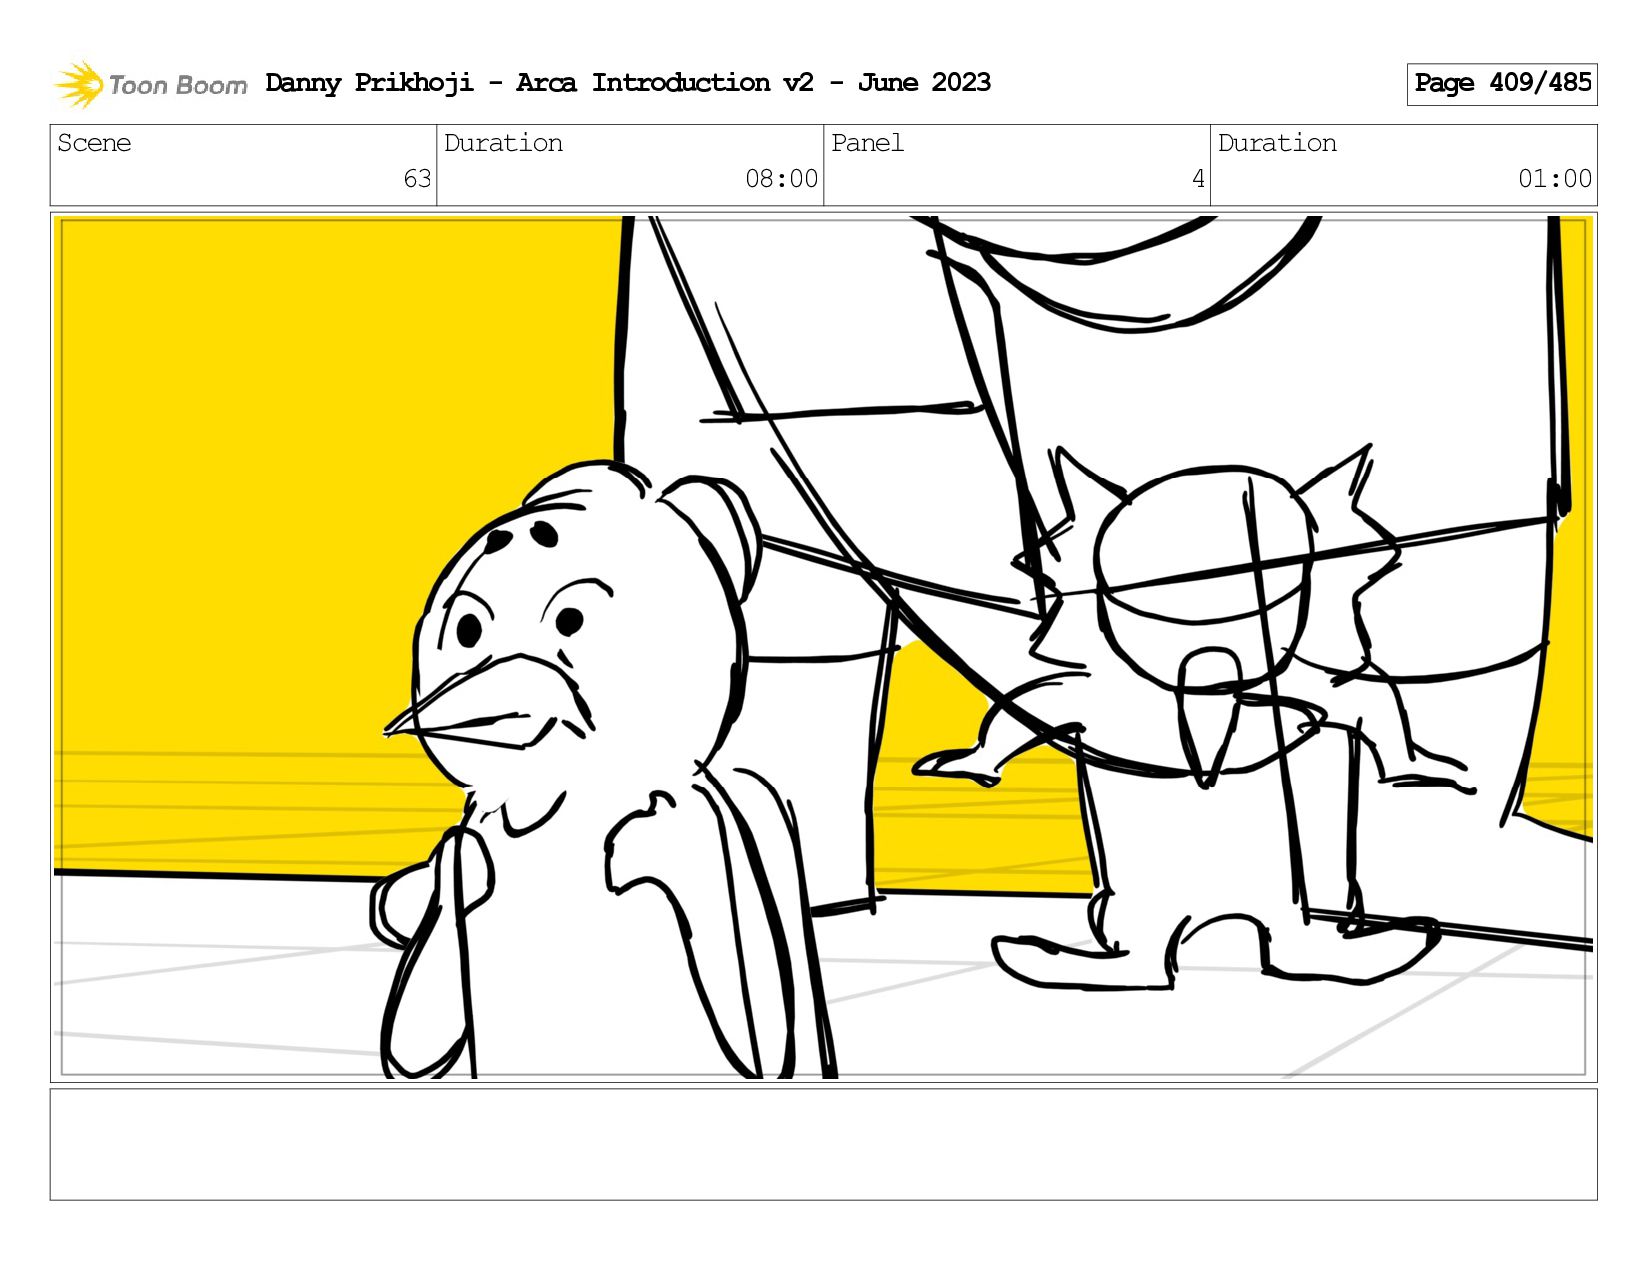This screenshot has height=1275, width=1650.
Task: Click the storyboard panel drawing
Action: [x=824, y=647]
